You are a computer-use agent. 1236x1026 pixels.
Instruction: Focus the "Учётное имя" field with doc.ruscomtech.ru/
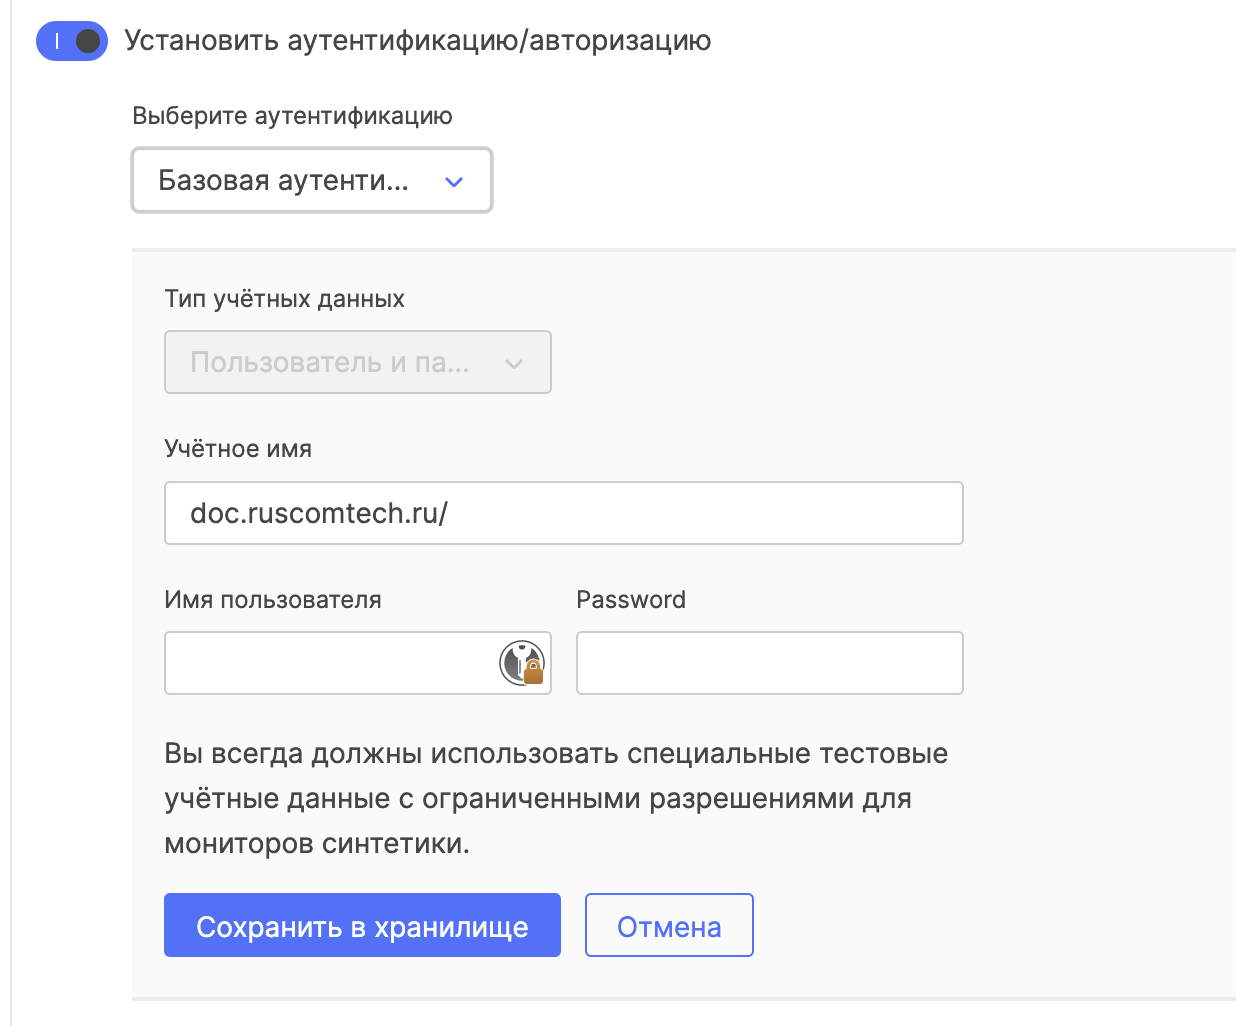coord(563,513)
